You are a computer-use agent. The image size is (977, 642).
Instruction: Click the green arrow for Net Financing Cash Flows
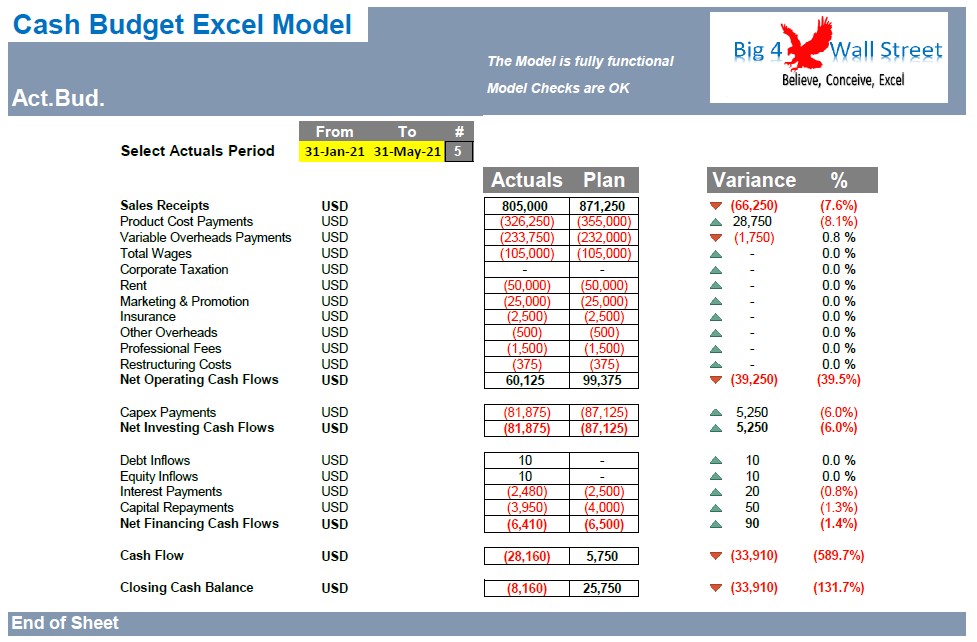click(x=716, y=524)
